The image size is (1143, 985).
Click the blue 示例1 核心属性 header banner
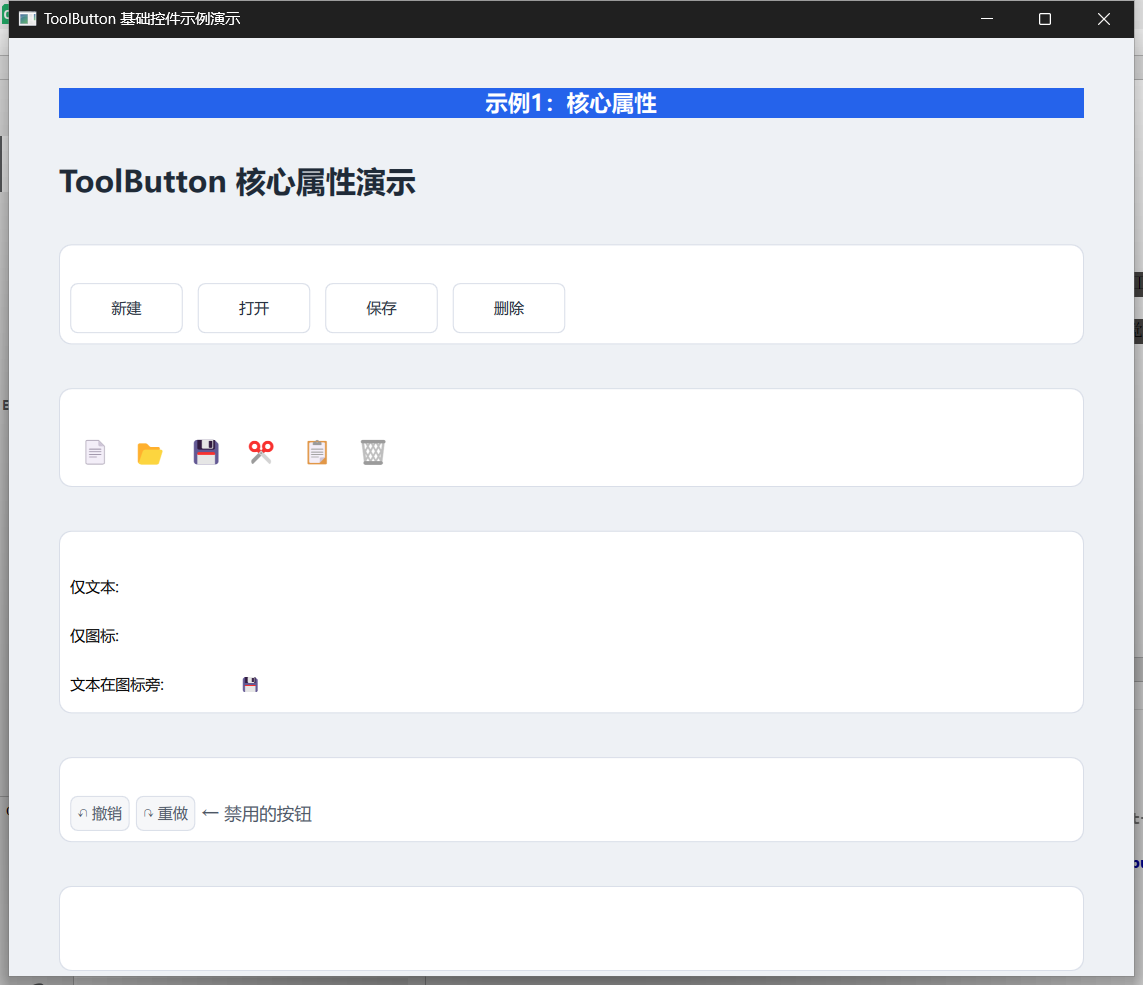tap(571, 102)
